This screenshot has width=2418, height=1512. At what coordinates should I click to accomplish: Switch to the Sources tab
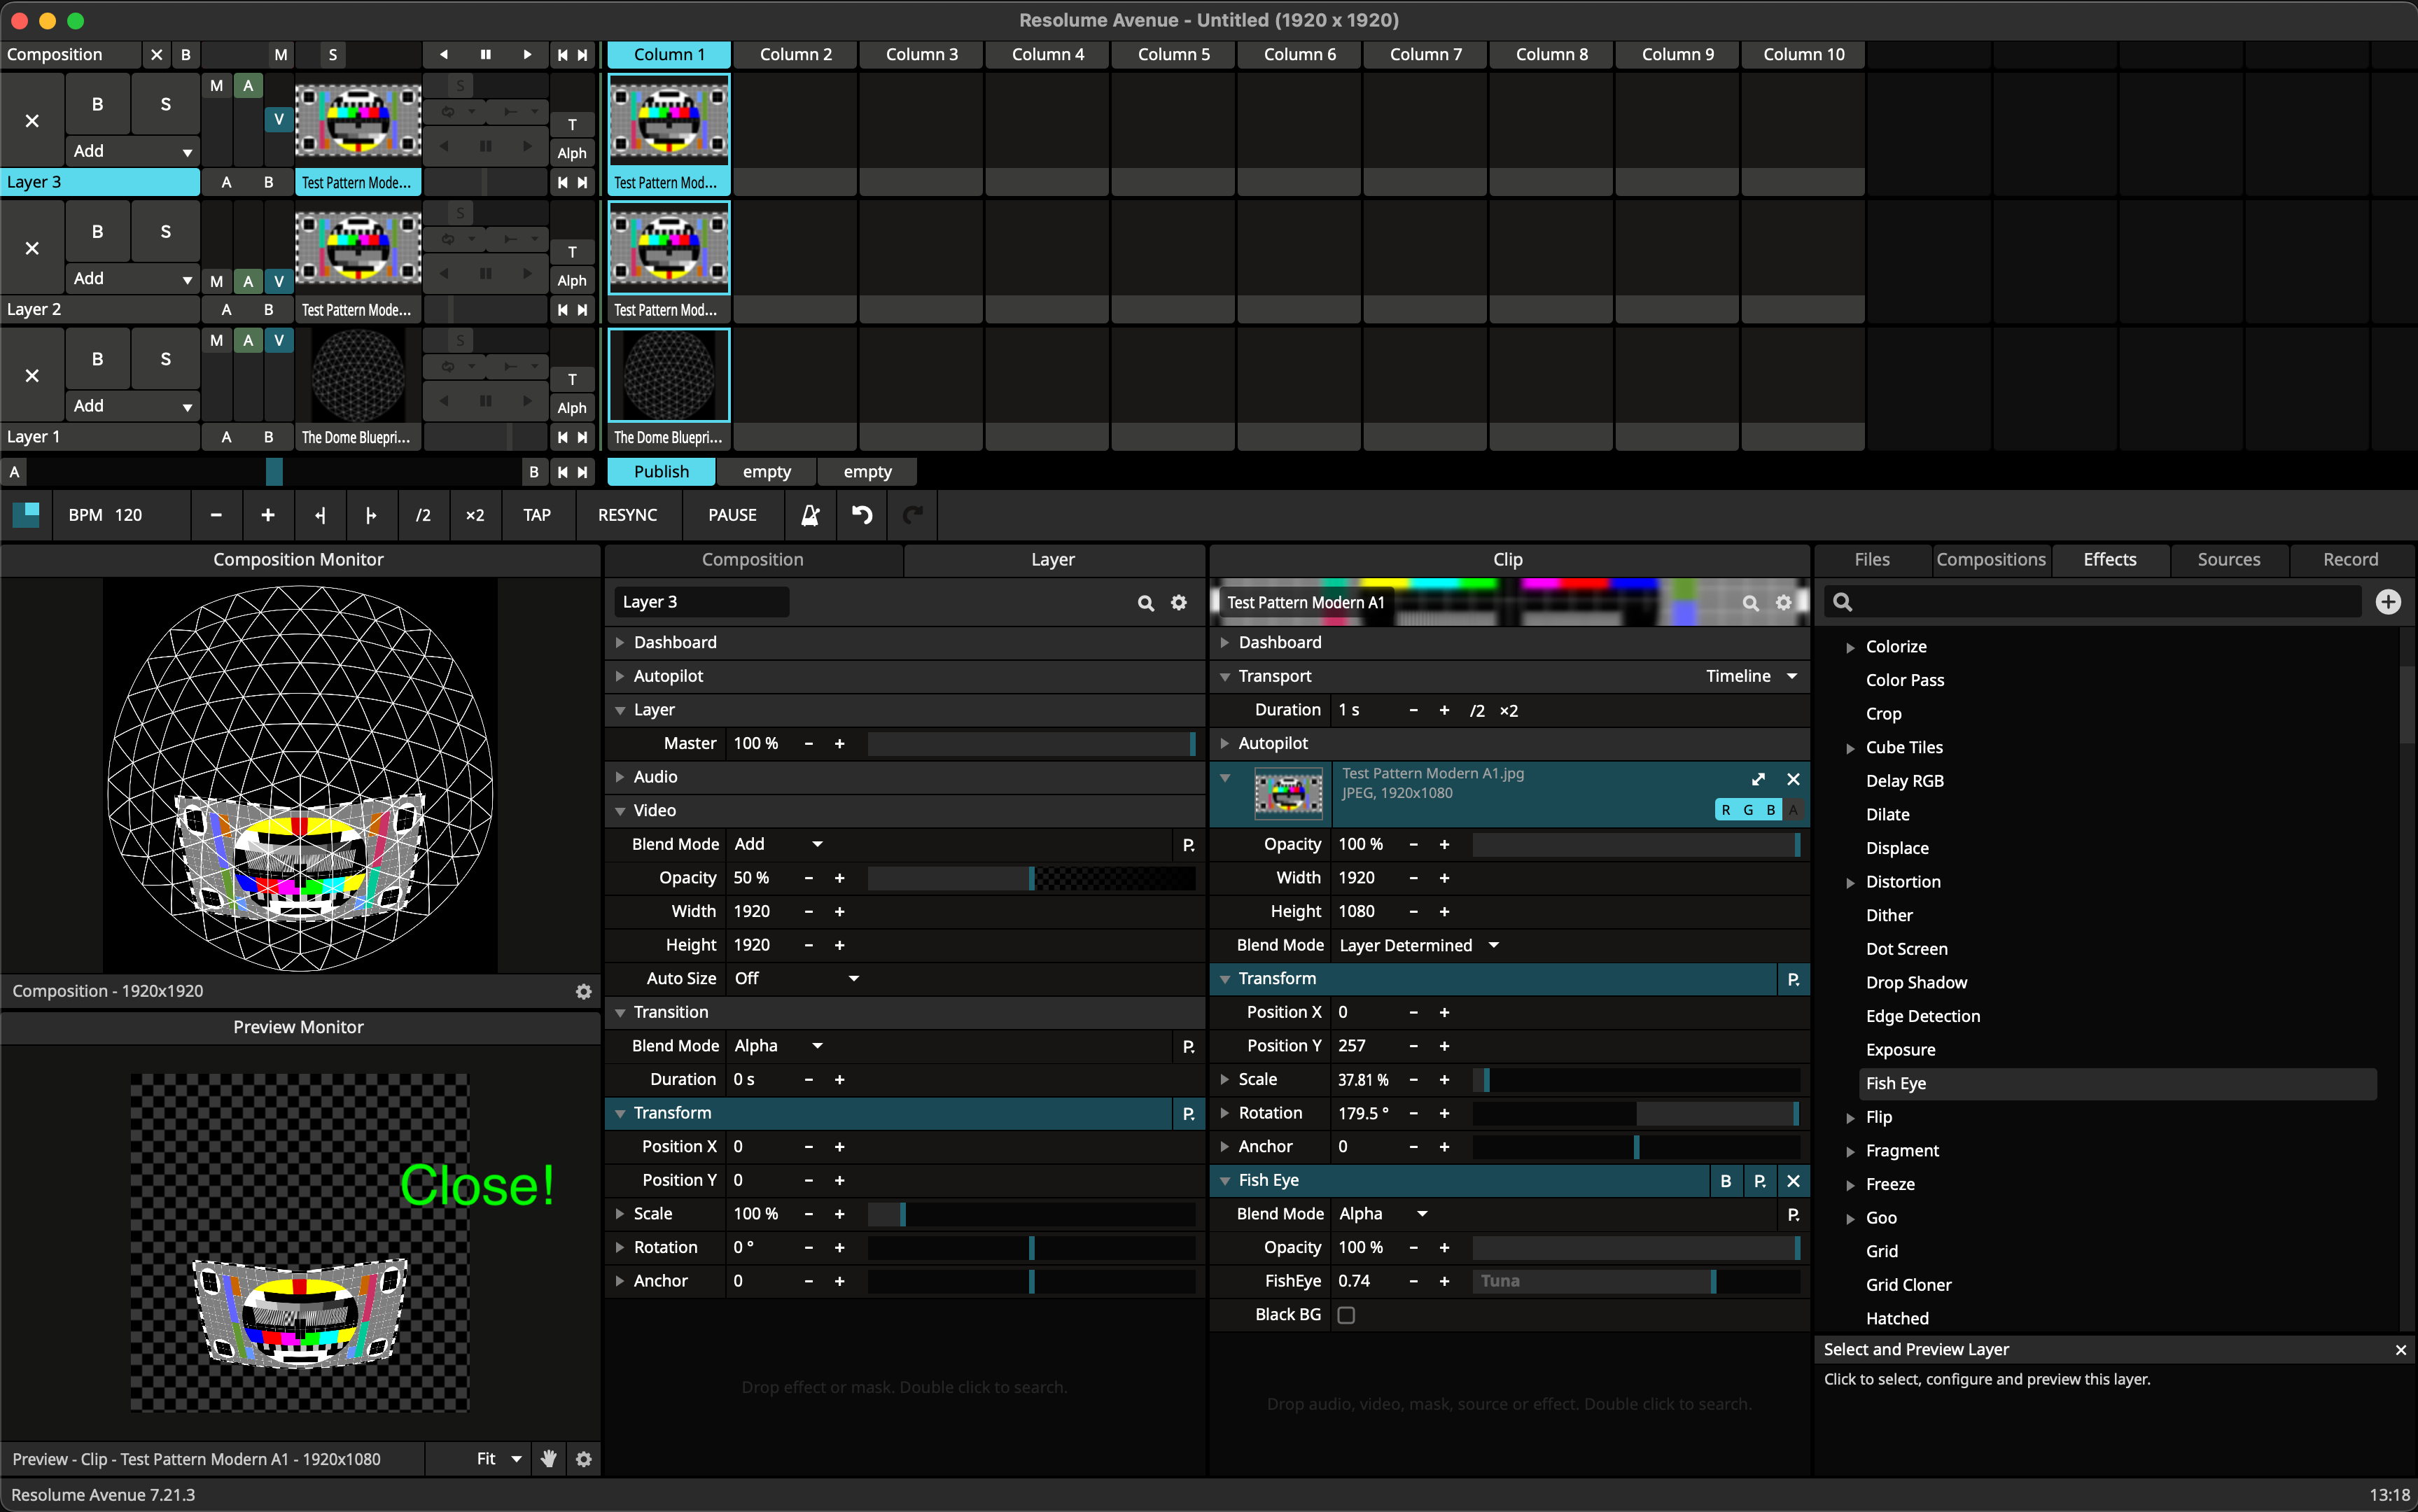(x=2228, y=560)
